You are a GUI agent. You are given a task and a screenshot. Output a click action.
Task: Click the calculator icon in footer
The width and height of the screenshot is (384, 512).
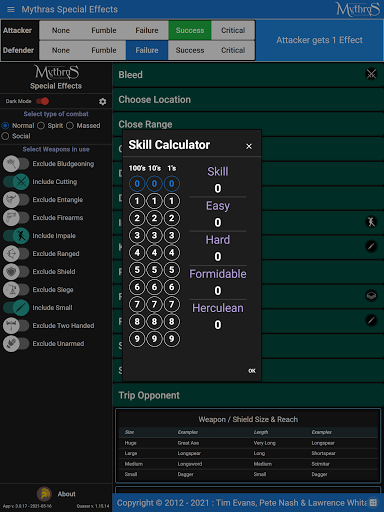pos(373,503)
